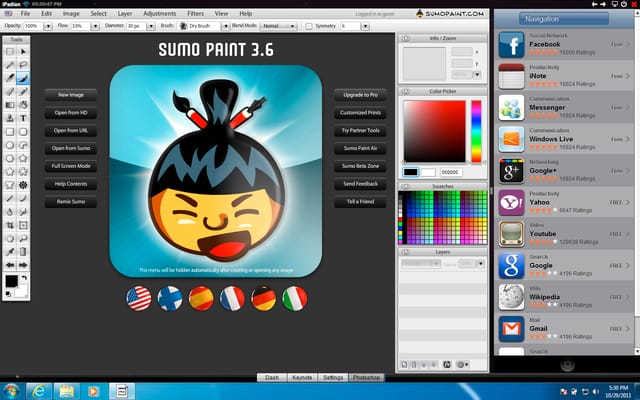This screenshot has height=400, width=640.
Task: Switch to the Settings tab
Action: (x=333, y=378)
